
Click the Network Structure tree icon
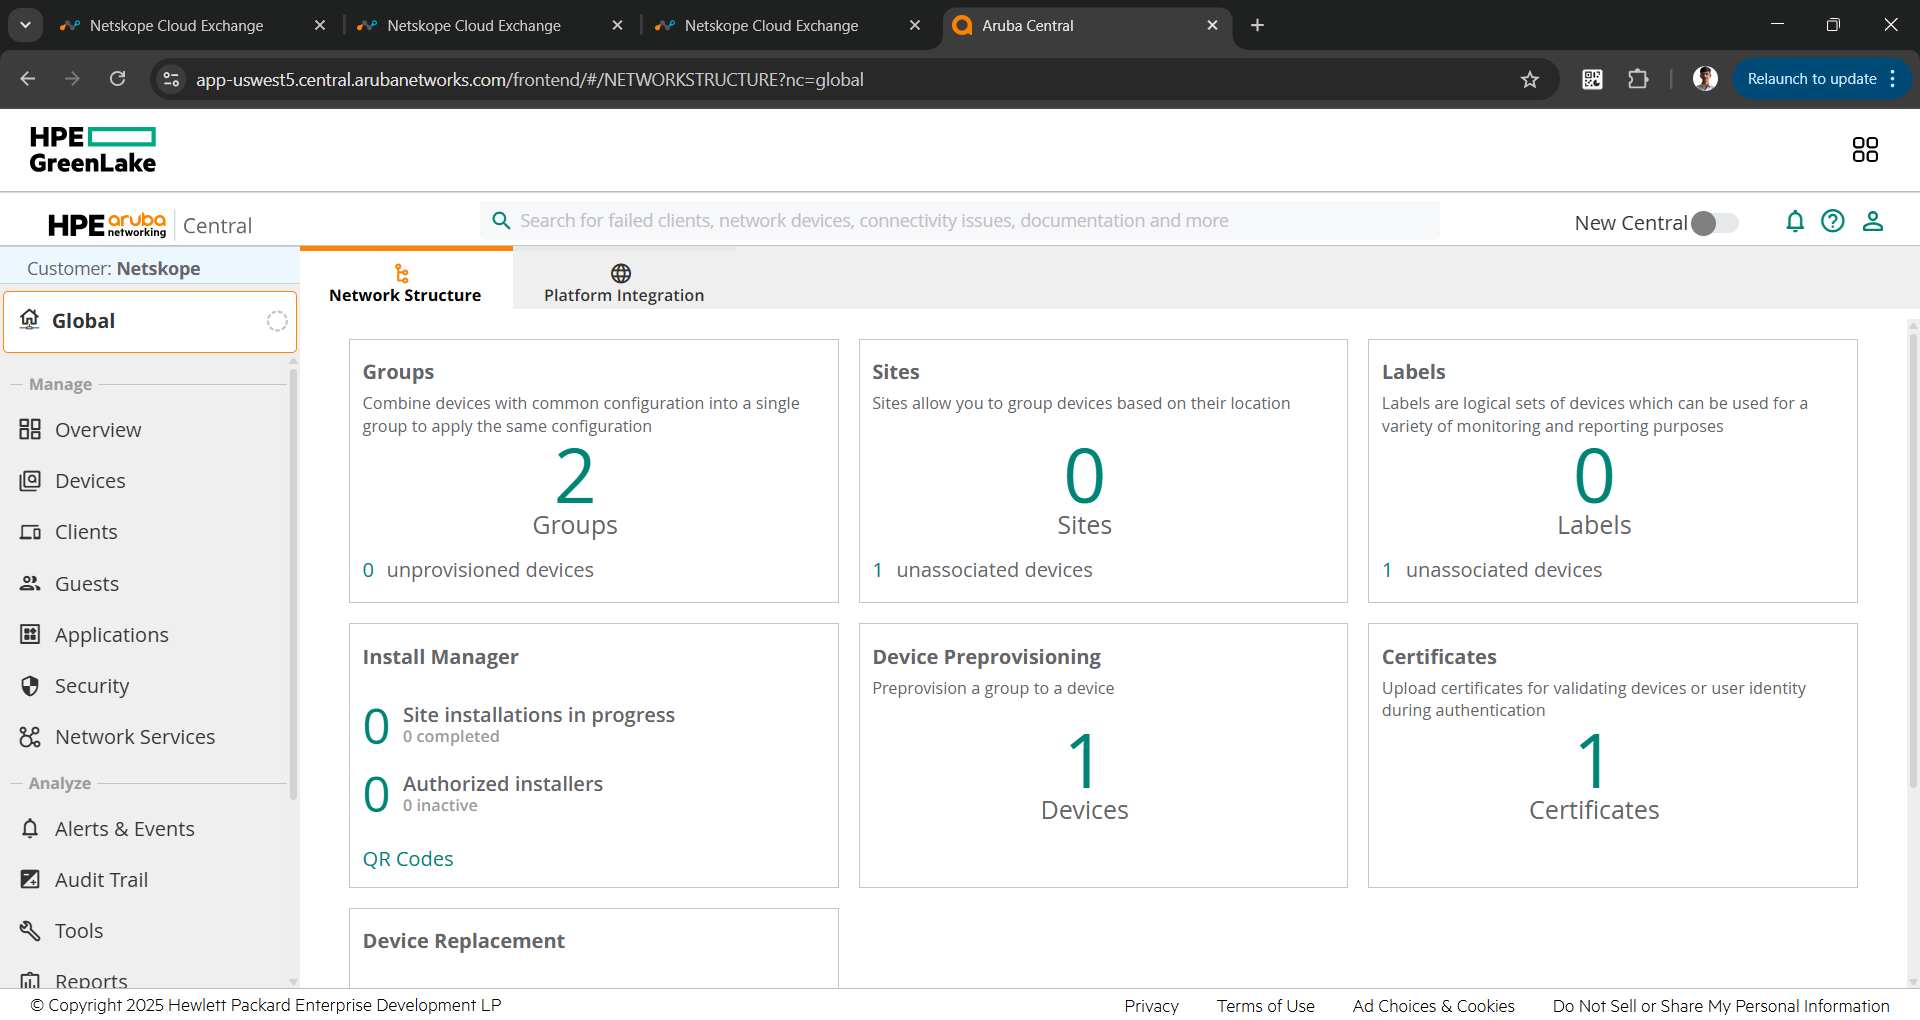point(402,273)
